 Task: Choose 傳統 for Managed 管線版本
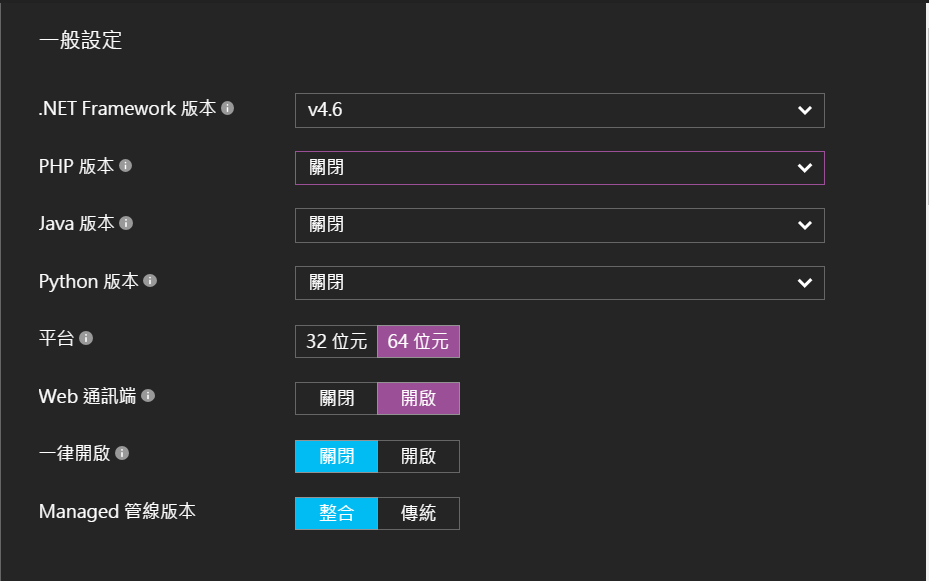click(418, 513)
